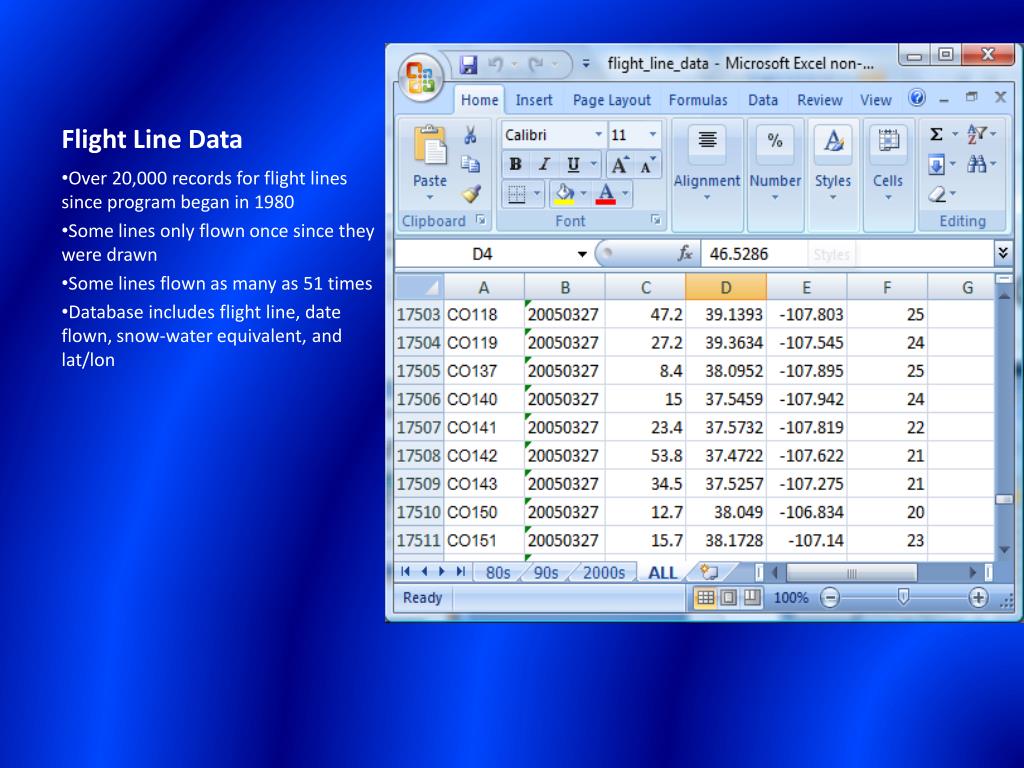
Task: Click the Office button logo
Action: 421,78
